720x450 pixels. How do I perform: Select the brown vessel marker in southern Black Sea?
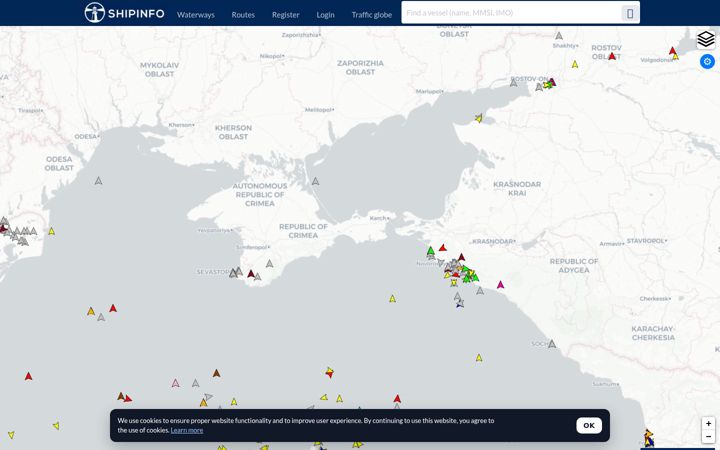(x=216, y=373)
